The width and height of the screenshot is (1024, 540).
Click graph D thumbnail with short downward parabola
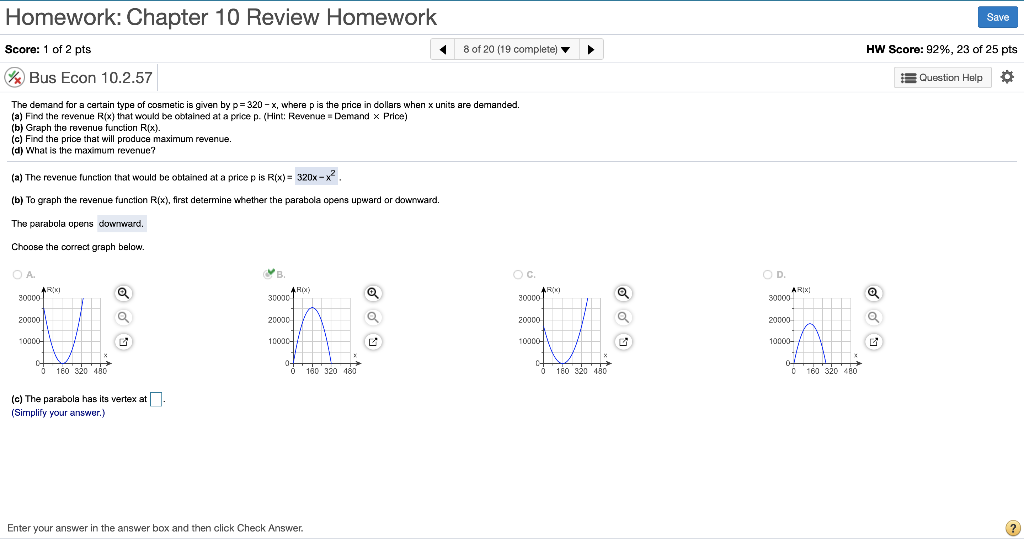(814, 330)
